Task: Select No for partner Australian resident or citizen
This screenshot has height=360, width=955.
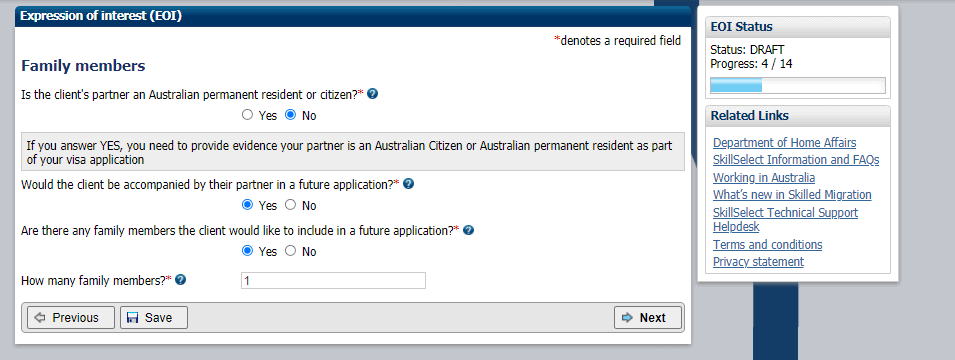Action: 291,115
